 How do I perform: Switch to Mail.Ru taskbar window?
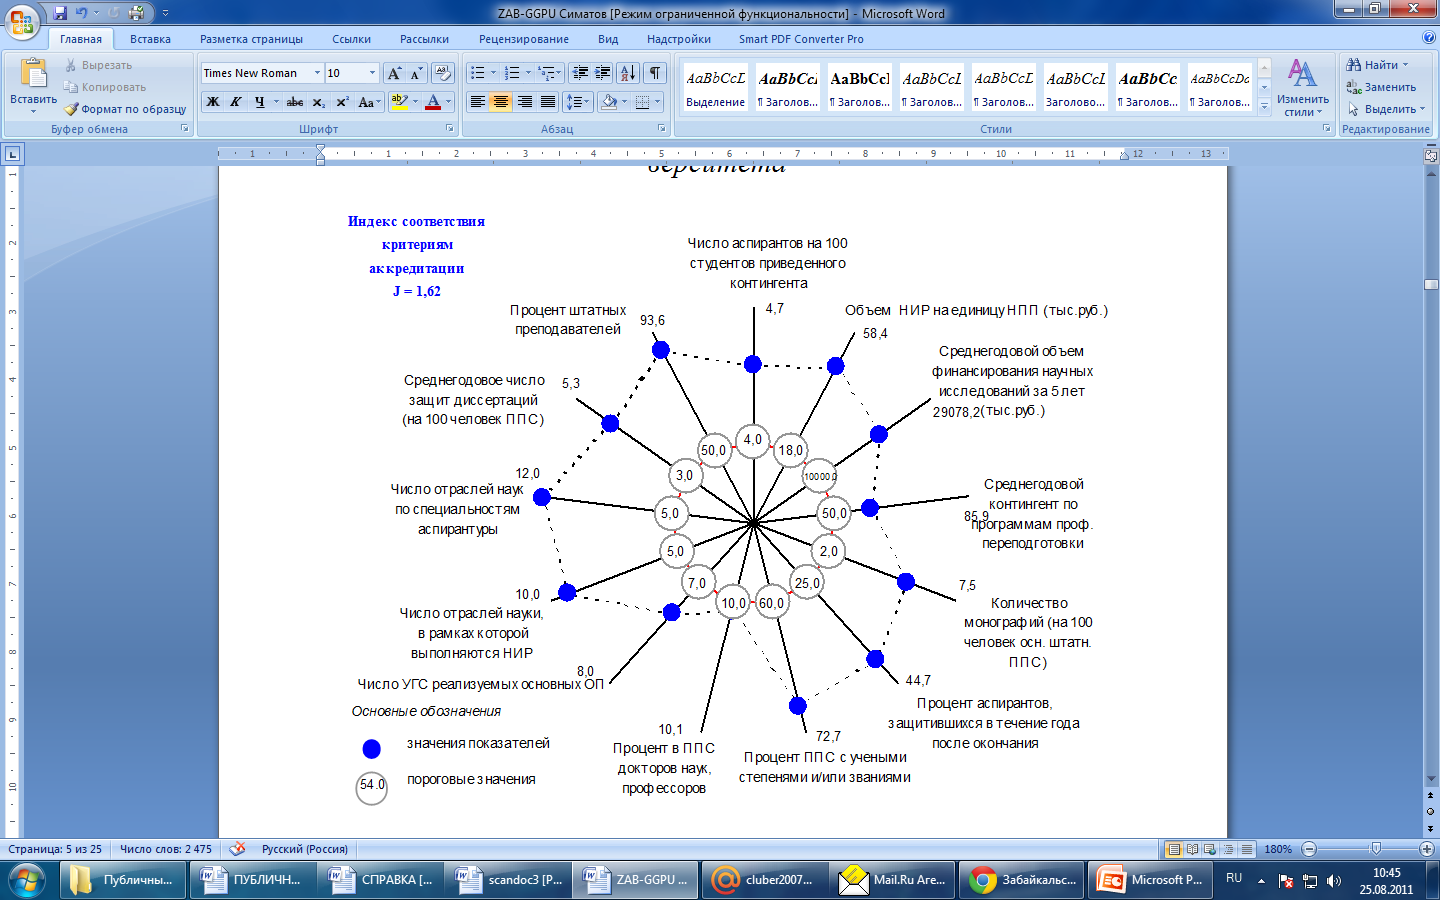click(895, 880)
